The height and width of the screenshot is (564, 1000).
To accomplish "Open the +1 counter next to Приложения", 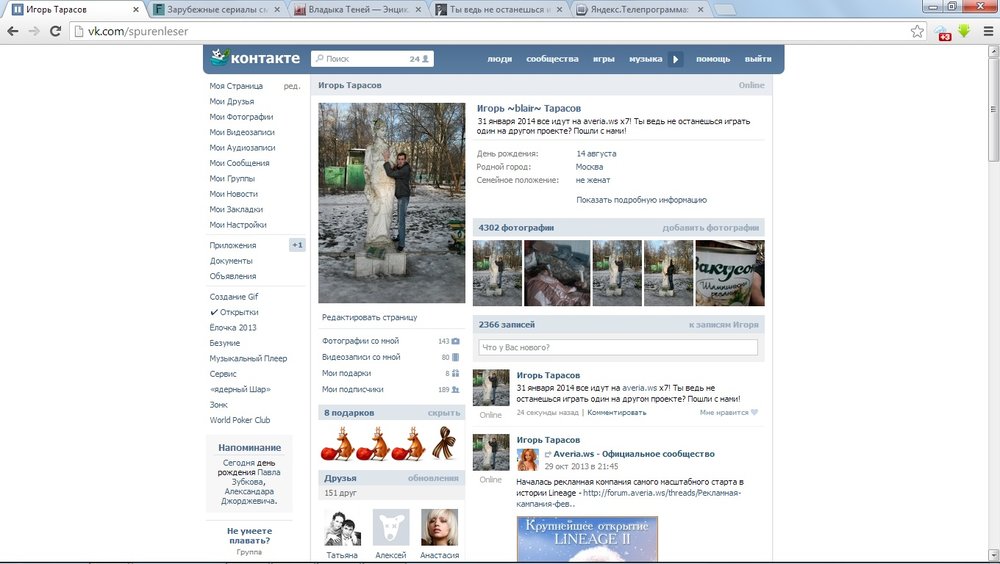I will tap(297, 245).
